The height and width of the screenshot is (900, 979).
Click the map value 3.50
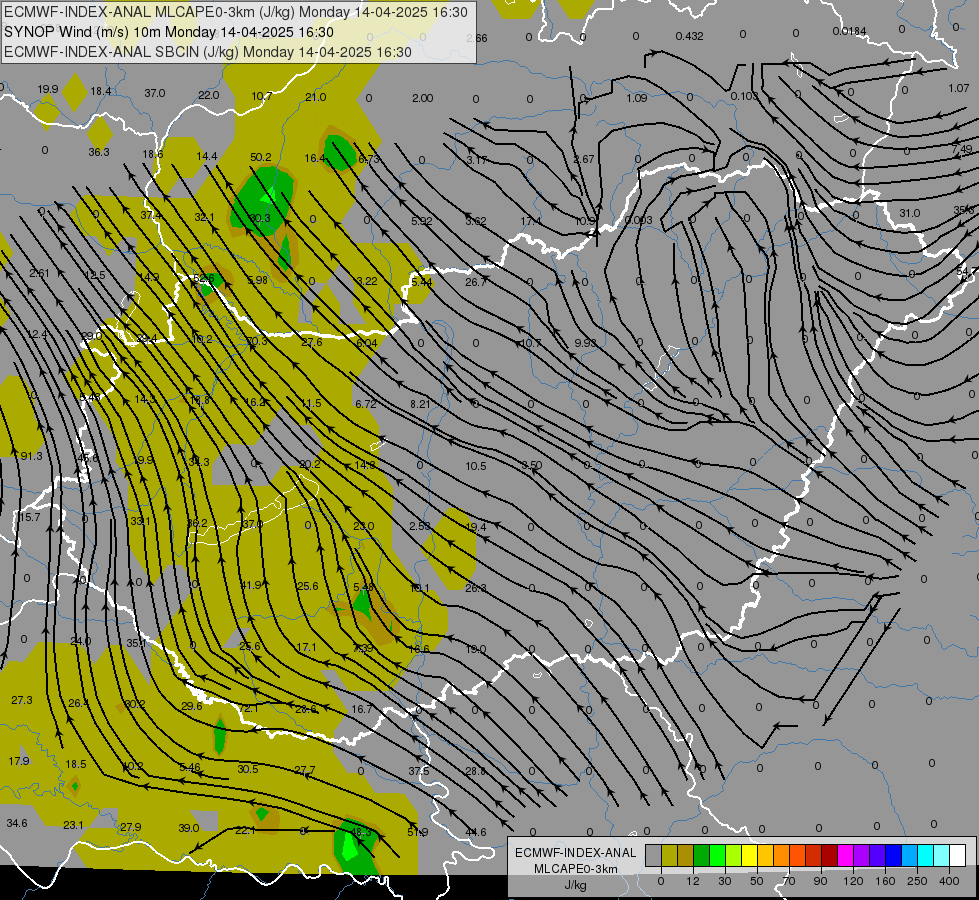(531, 465)
